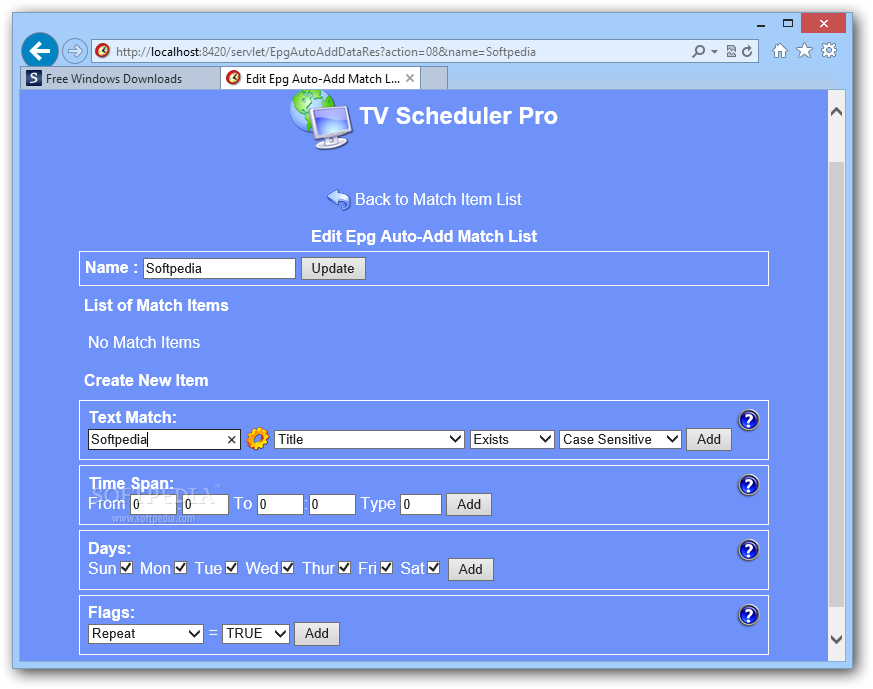Click the Type input field
Viewport: 873px width, 689px height.
421,504
